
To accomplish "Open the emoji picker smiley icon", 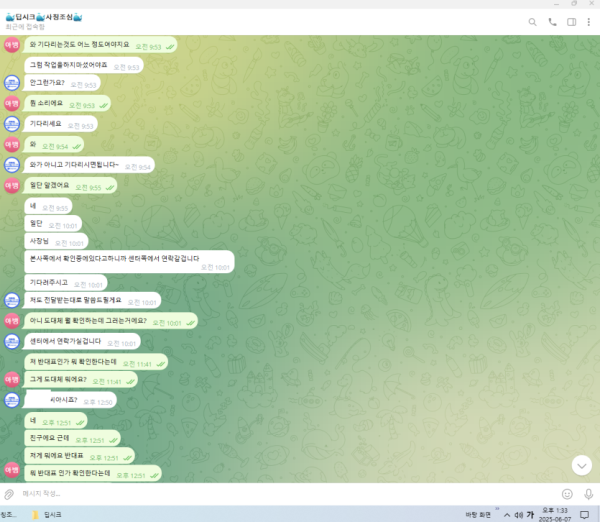I will (x=567, y=494).
